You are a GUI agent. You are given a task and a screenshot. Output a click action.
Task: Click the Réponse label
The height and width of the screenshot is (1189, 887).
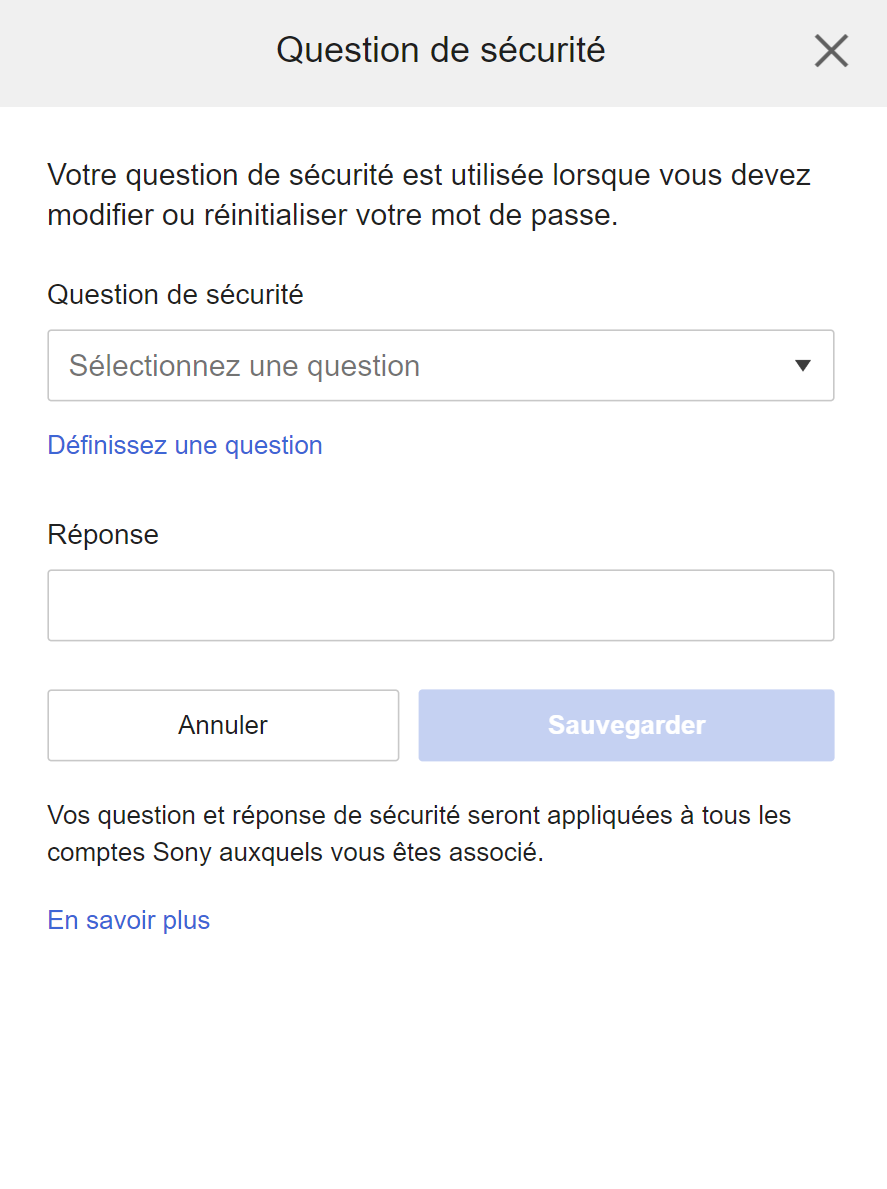(102, 534)
